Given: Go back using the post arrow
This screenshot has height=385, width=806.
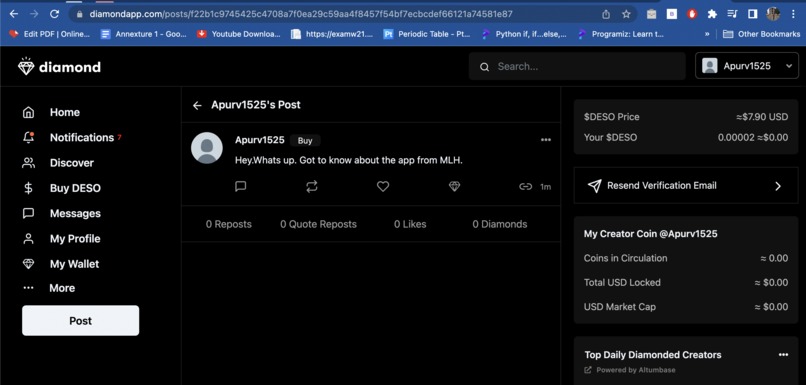Looking at the screenshot, I should click(197, 105).
